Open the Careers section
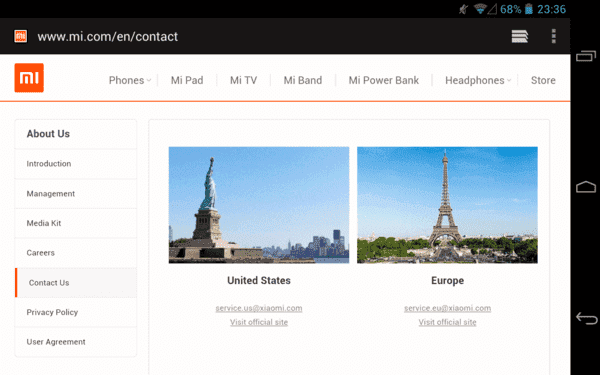The height and width of the screenshot is (375, 600). (76, 253)
